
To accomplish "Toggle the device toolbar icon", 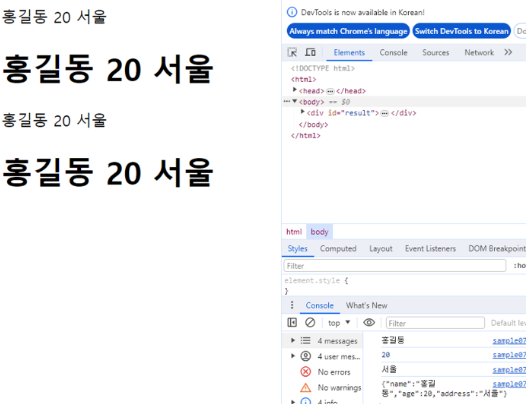I will pos(310,52).
